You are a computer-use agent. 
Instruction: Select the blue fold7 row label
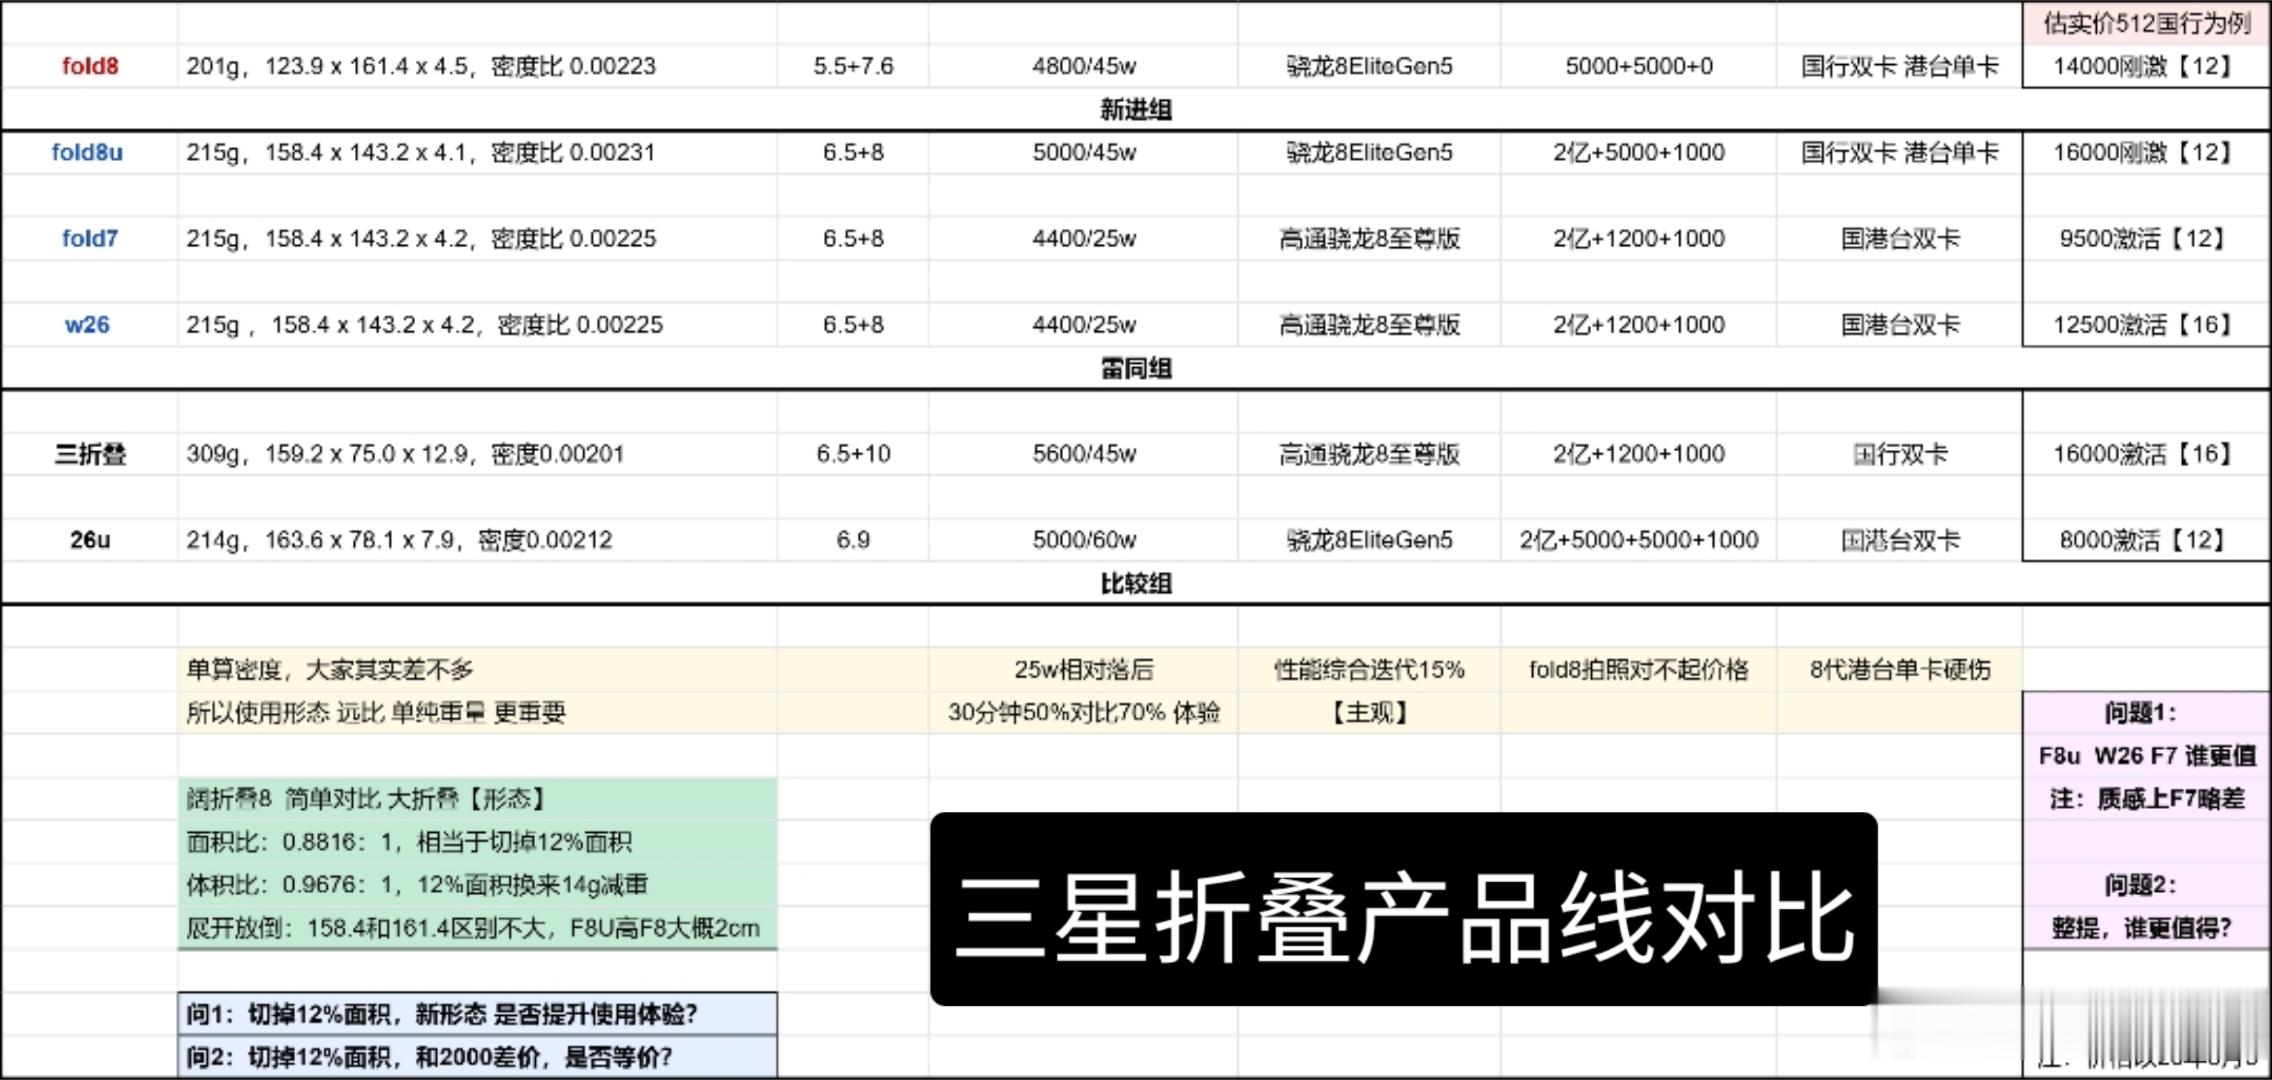point(90,238)
